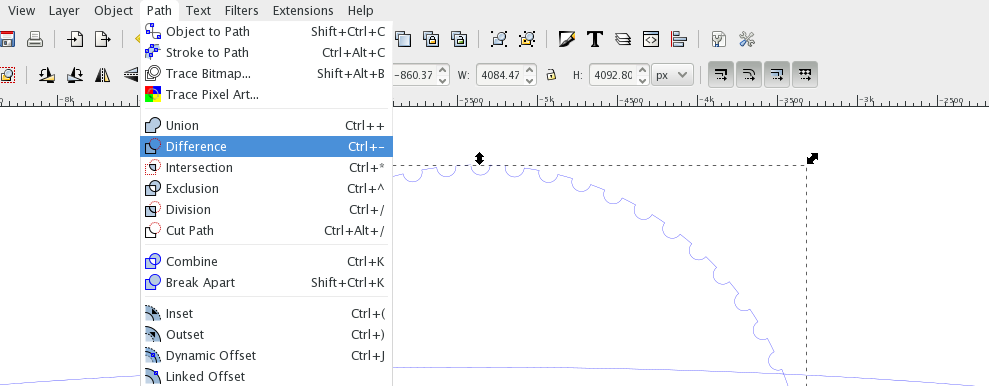Choose Stroke to Path

(x=266, y=52)
